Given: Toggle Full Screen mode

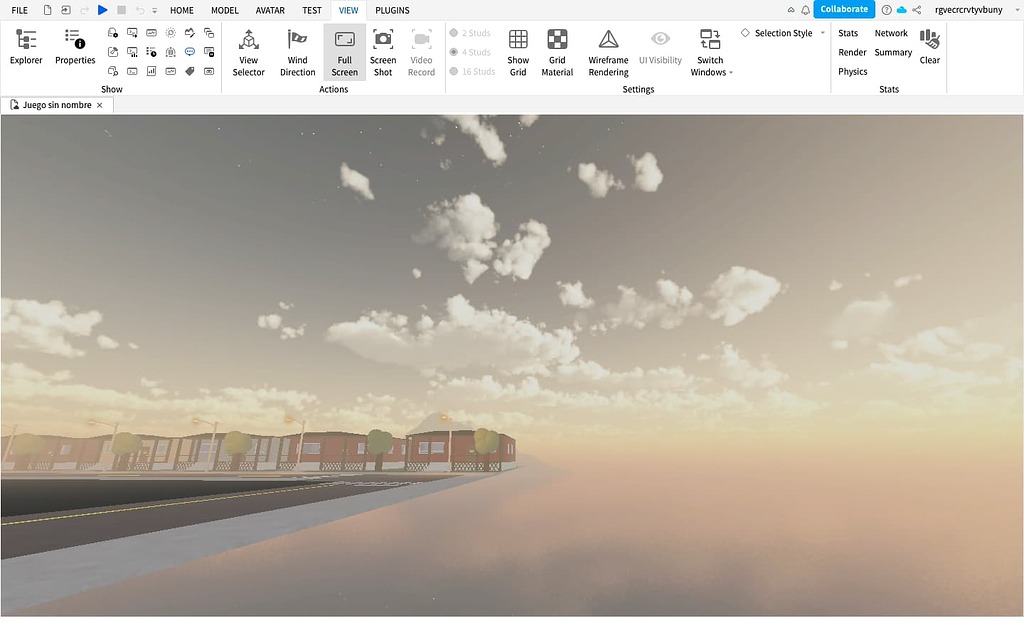Looking at the screenshot, I should (x=345, y=52).
